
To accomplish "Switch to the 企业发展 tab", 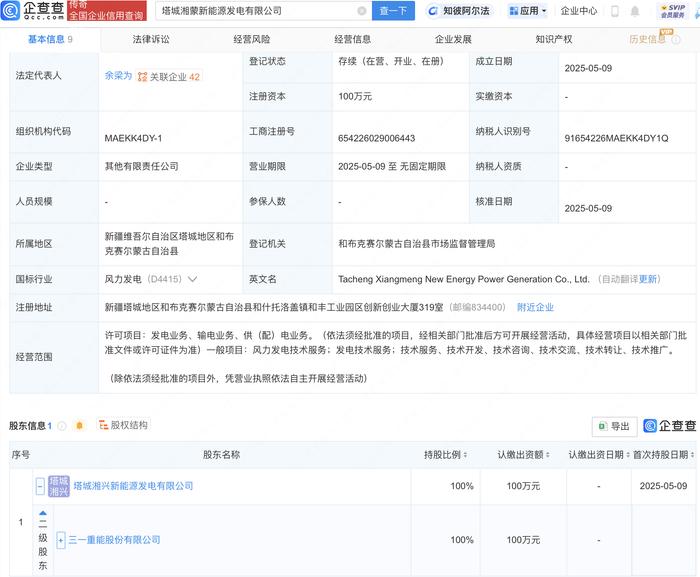I will coord(454,39).
